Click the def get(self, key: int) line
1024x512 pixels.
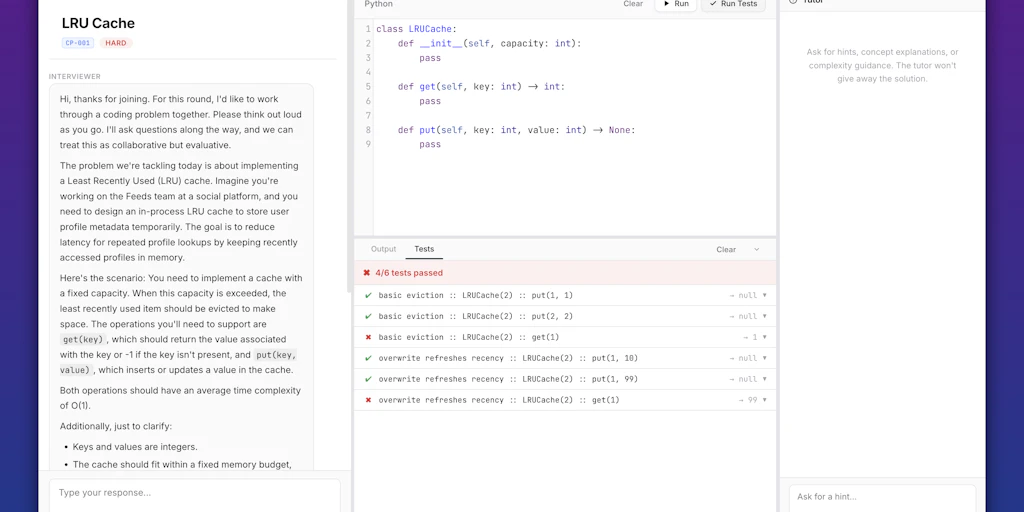click(481, 86)
